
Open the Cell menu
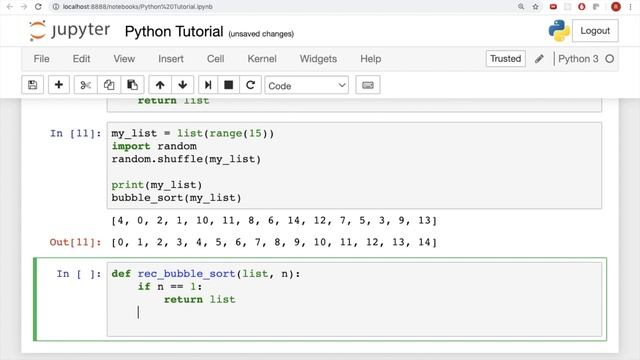tap(216, 59)
